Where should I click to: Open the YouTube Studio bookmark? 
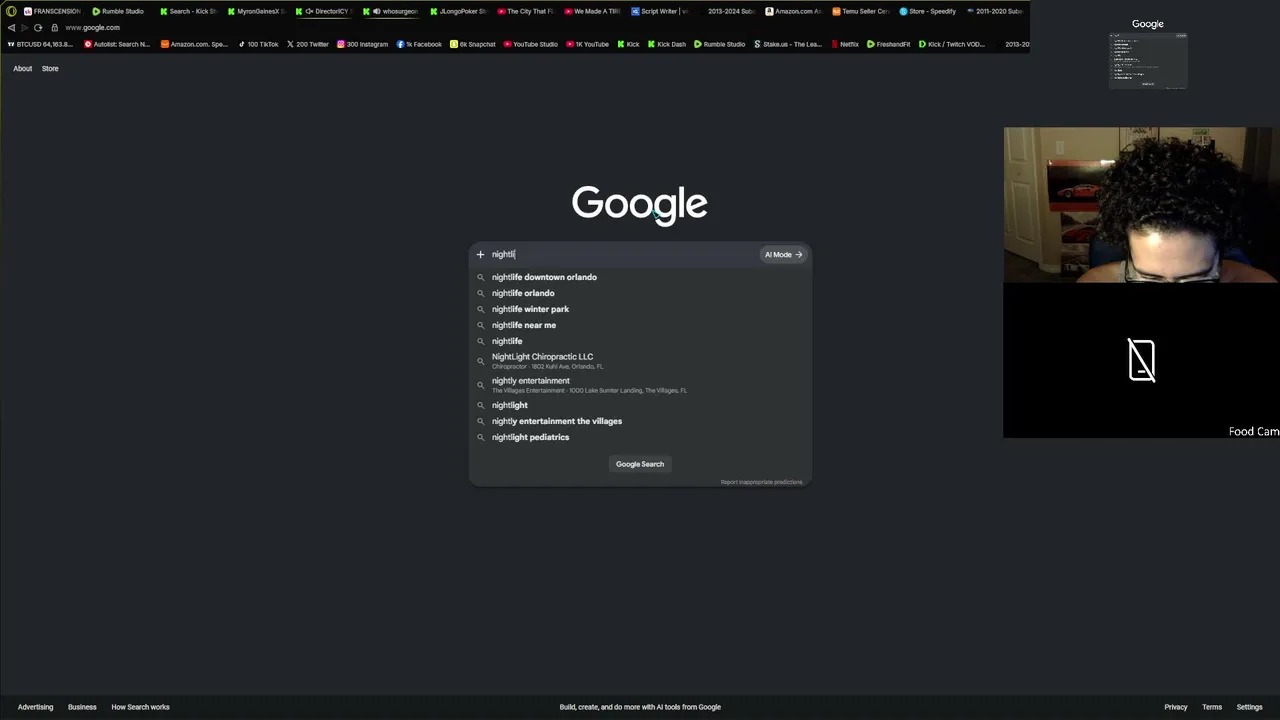531,44
